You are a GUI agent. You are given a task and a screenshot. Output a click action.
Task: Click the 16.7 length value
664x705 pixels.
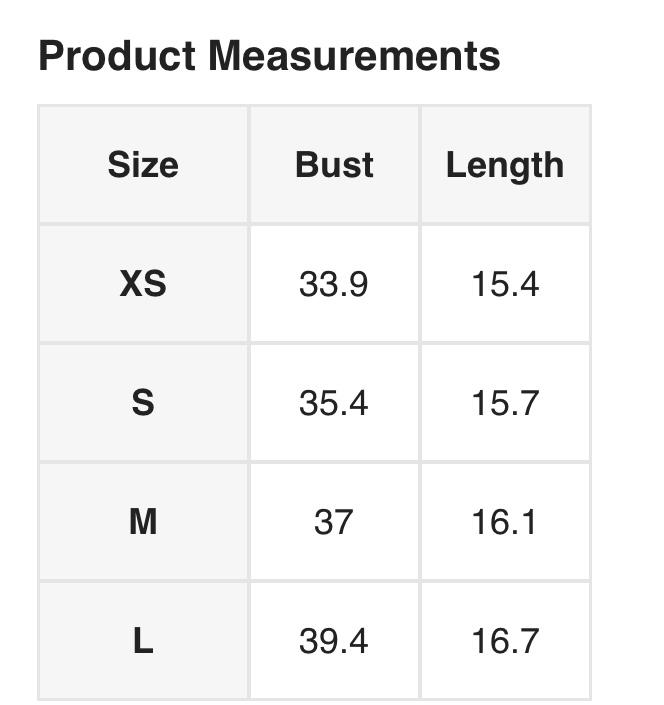point(505,641)
